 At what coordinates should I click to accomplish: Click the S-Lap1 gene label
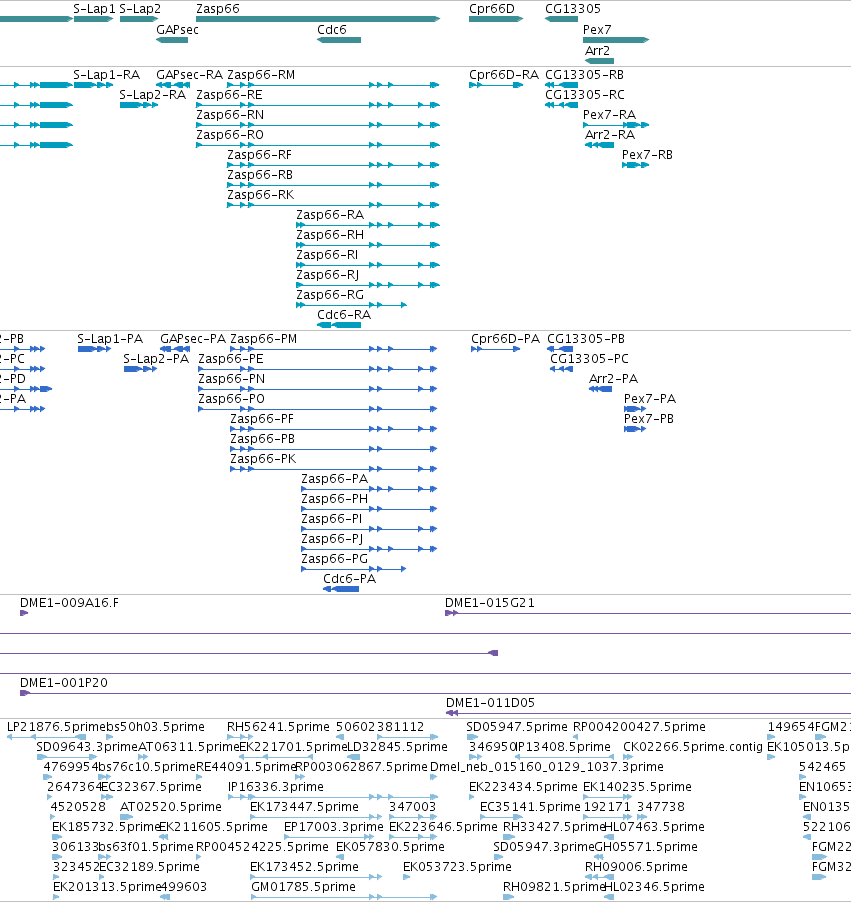[x=94, y=9]
